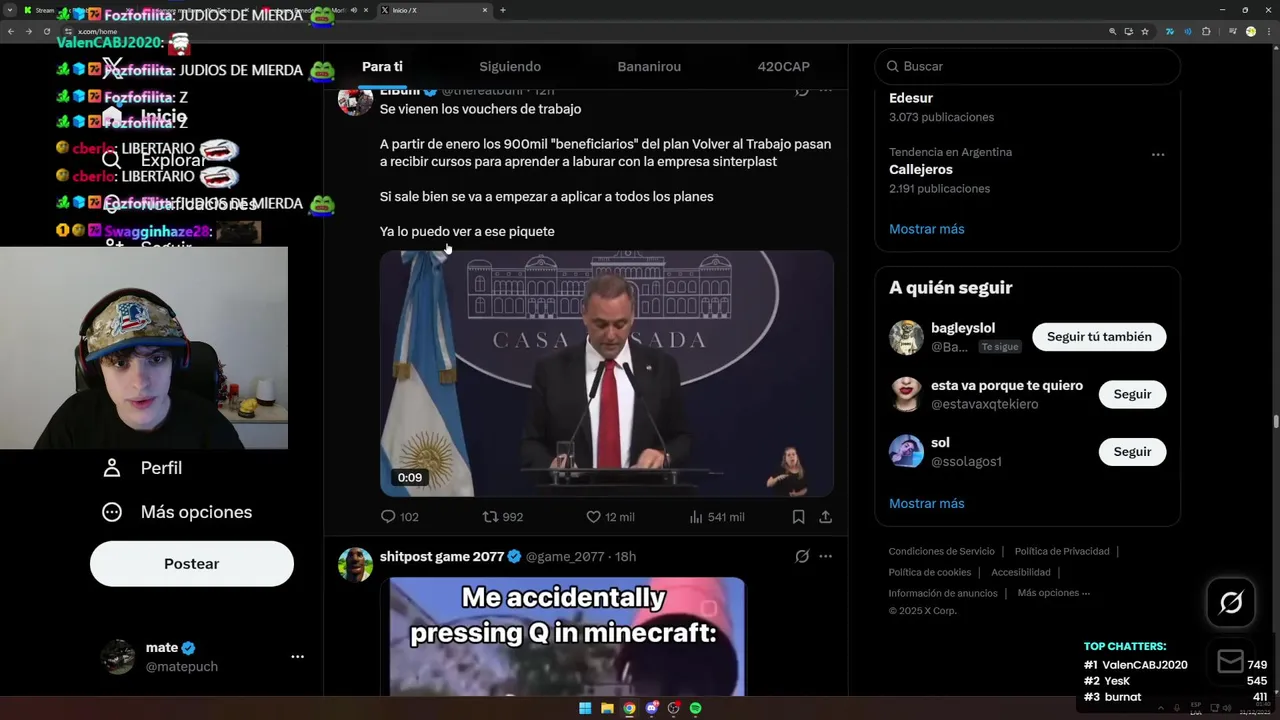The image size is (1280, 720).
Task: Open Chrome three-dot menu
Action: (1269, 31)
